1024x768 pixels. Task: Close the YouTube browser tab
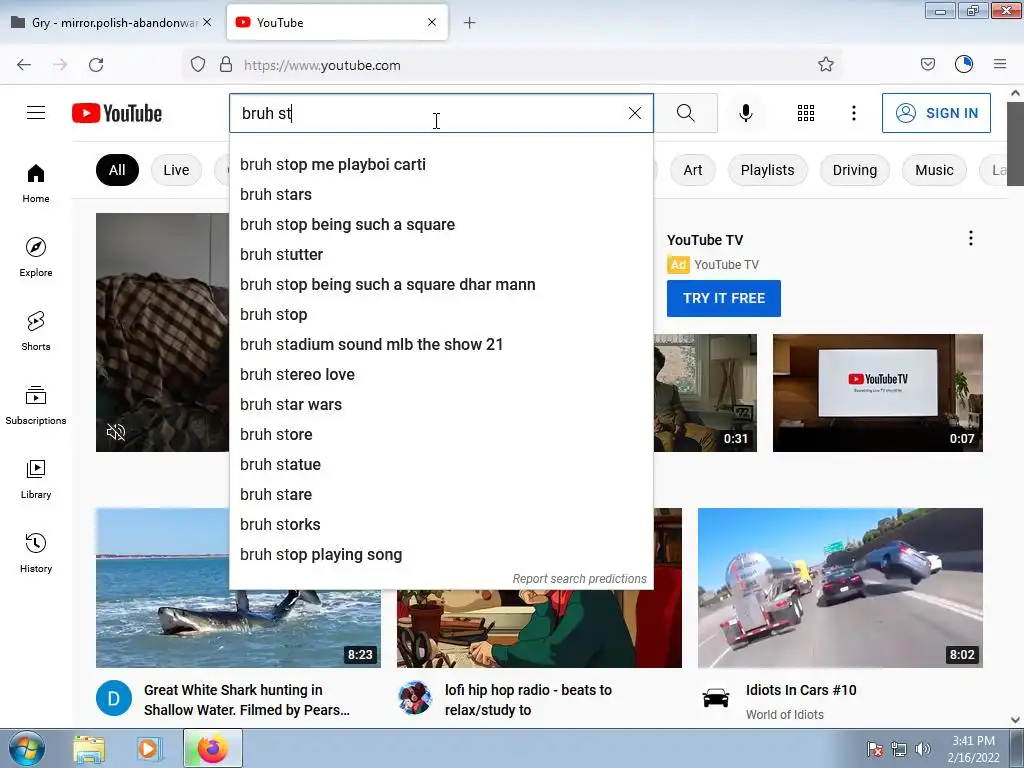click(432, 22)
